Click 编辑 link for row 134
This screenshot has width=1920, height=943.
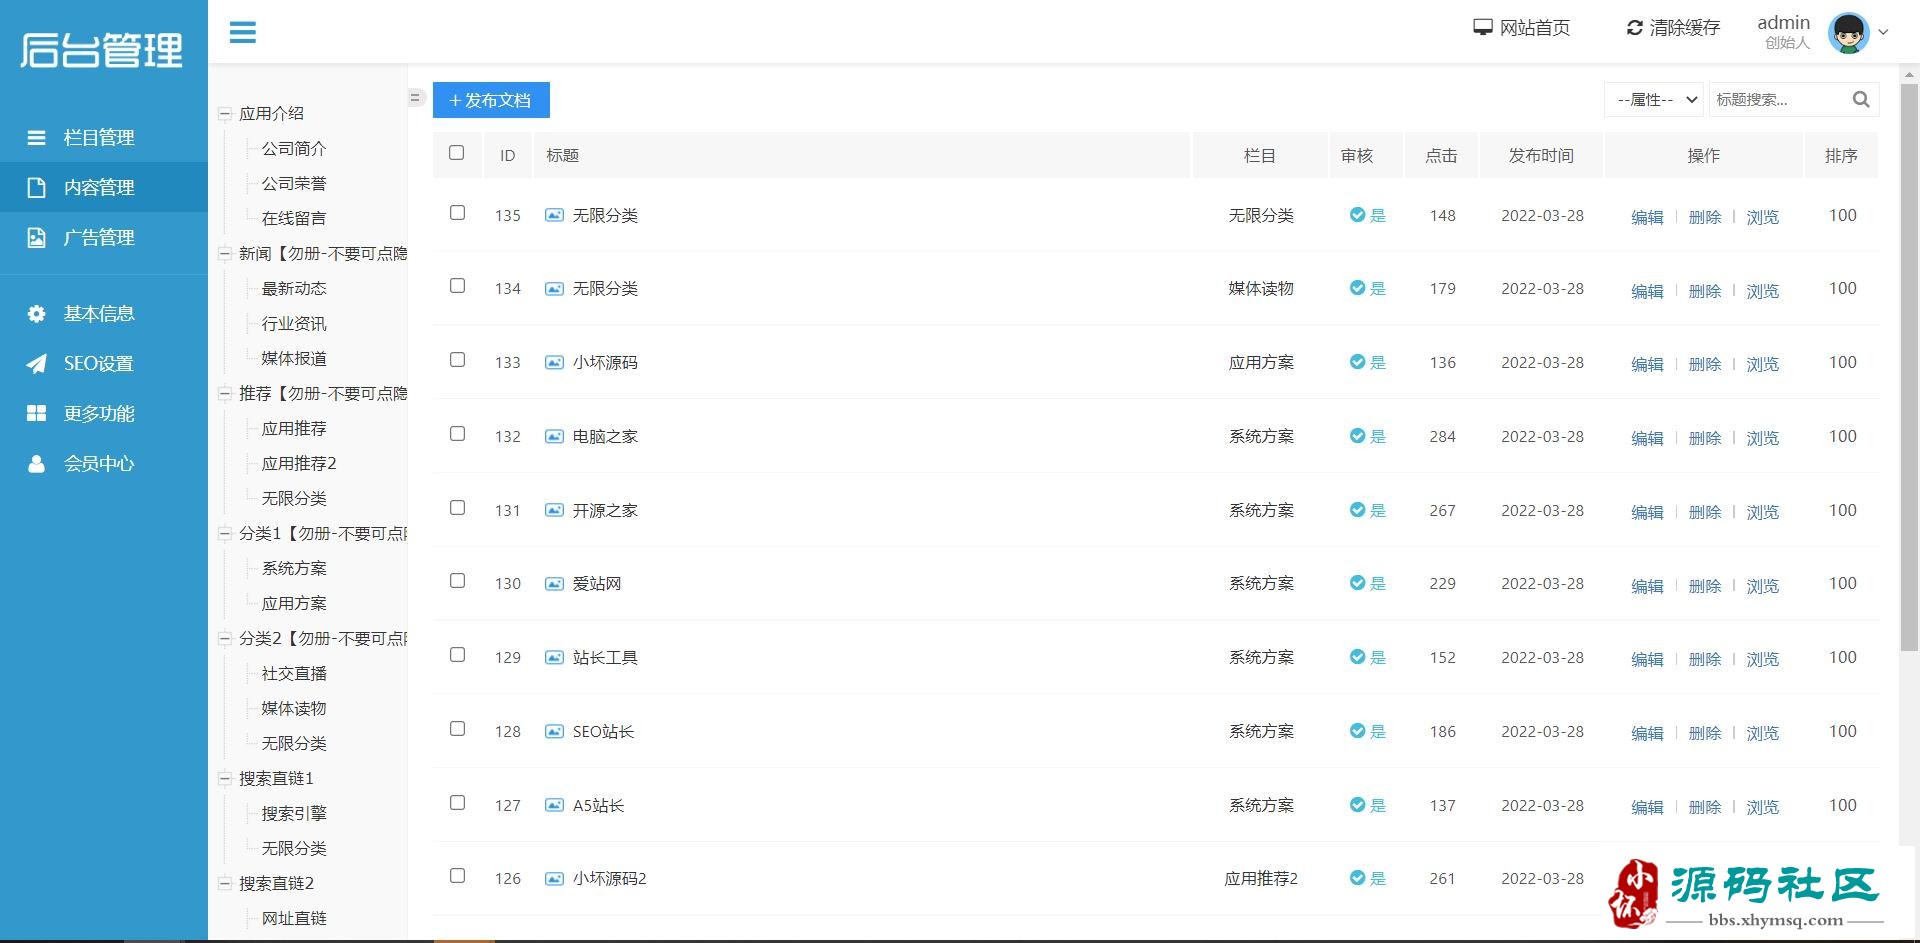1646,291
